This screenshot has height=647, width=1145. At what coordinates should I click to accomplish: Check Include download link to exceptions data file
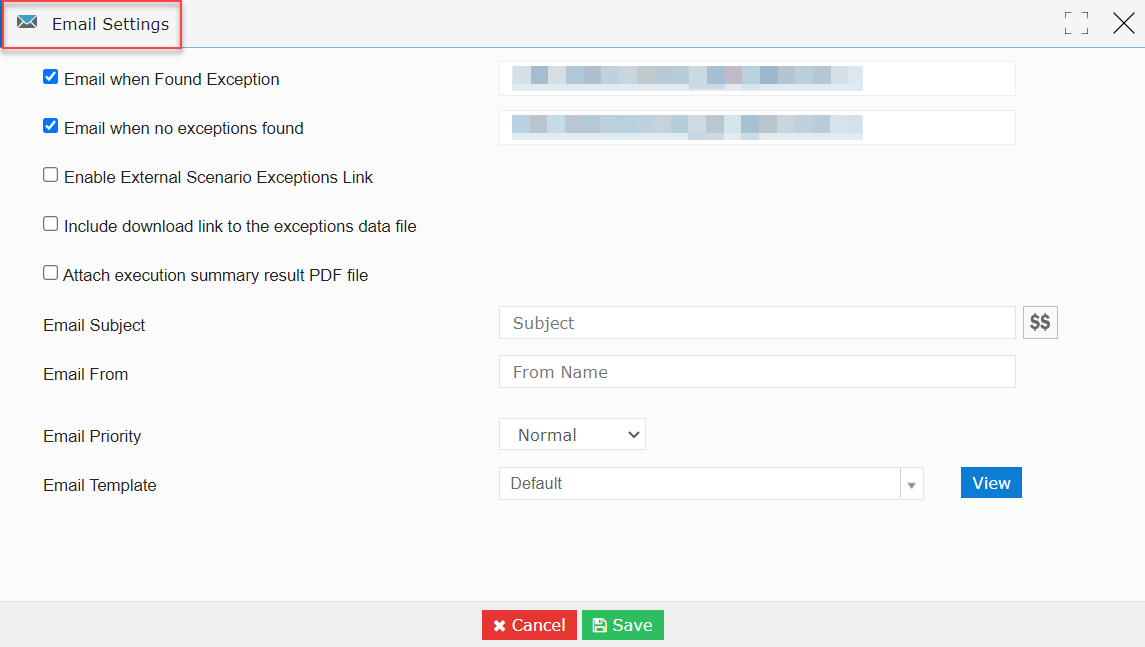[x=50, y=223]
